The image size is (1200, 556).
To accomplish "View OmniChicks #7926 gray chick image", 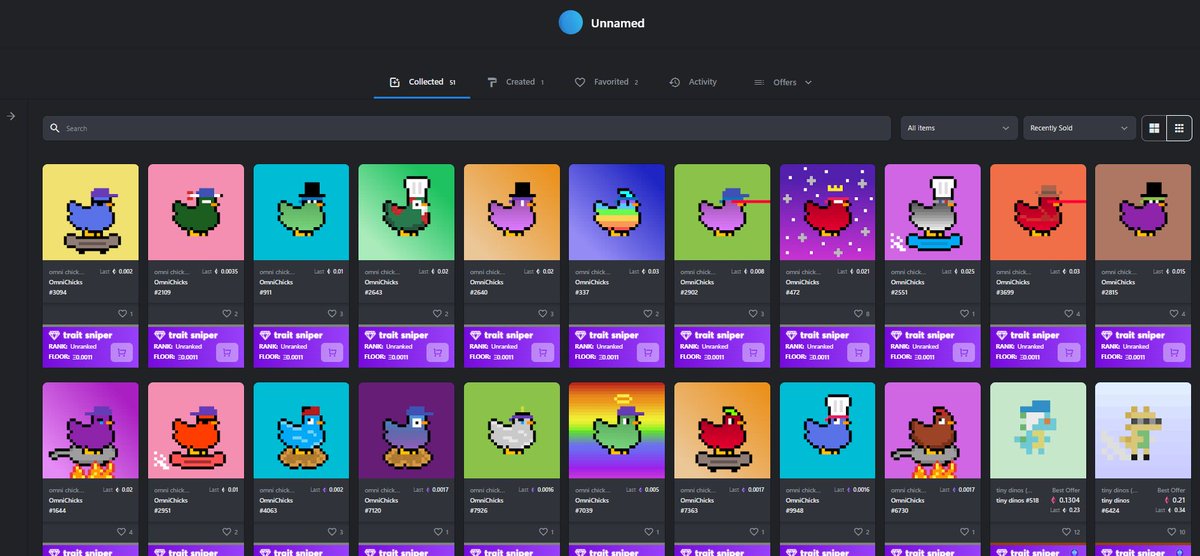I will [512, 430].
